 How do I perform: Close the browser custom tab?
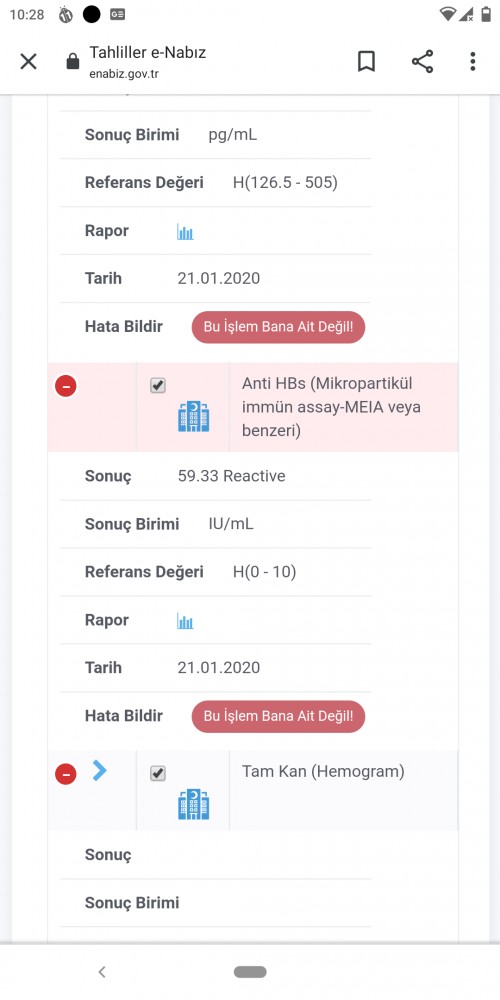[x=29, y=61]
